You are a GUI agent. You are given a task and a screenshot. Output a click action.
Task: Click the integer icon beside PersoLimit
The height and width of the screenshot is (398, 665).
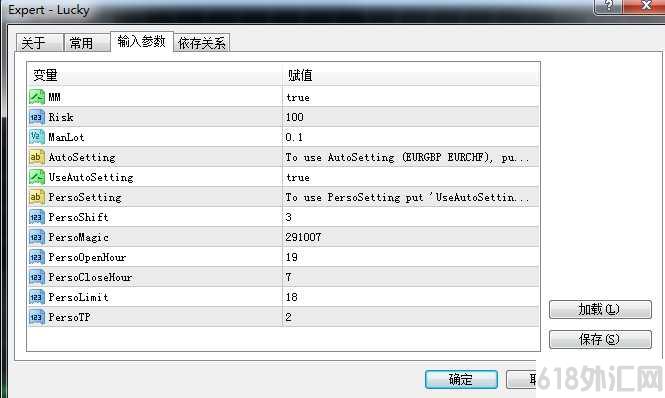36,297
